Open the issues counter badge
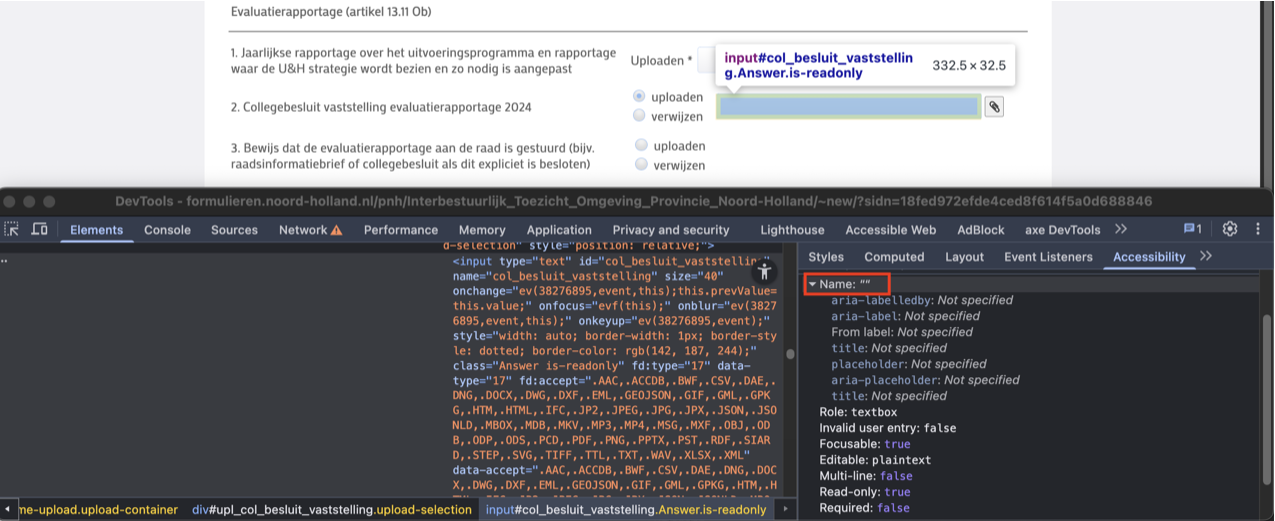This screenshot has width=1275, height=521. tap(1192, 229)
